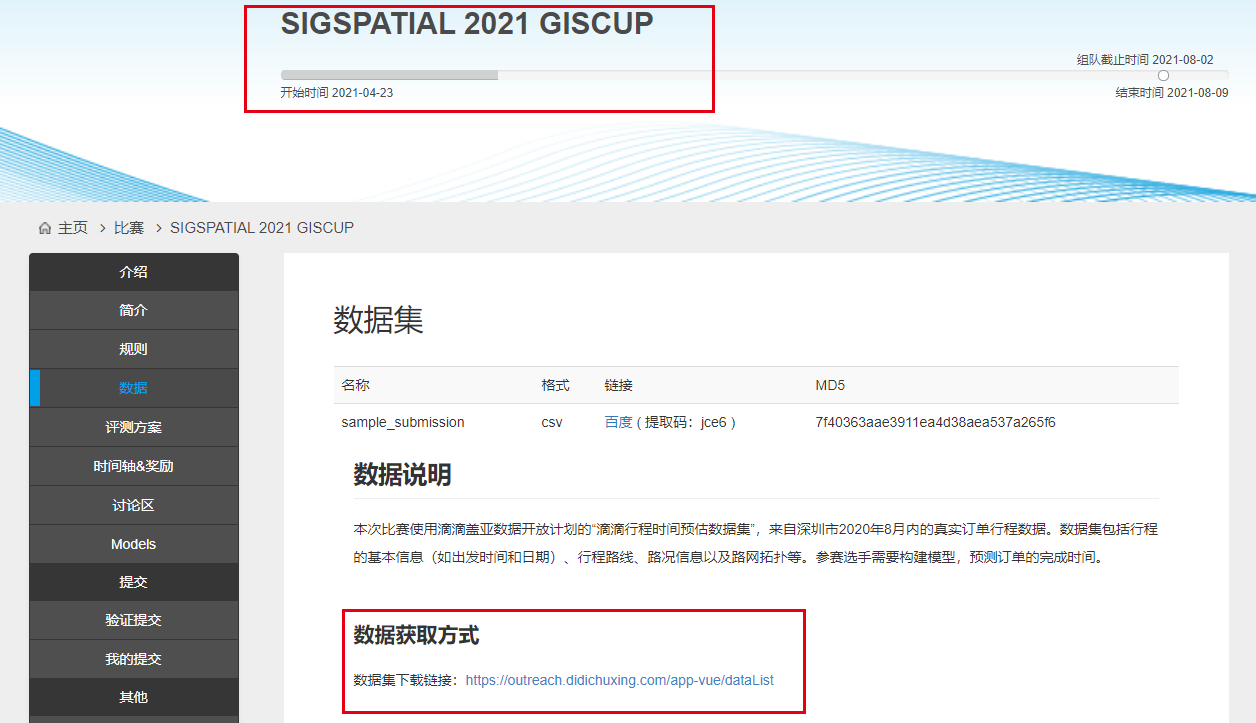Screen dimensions: 1256x723
Task: Select the Models sidebar item
Action: [134, 544]
